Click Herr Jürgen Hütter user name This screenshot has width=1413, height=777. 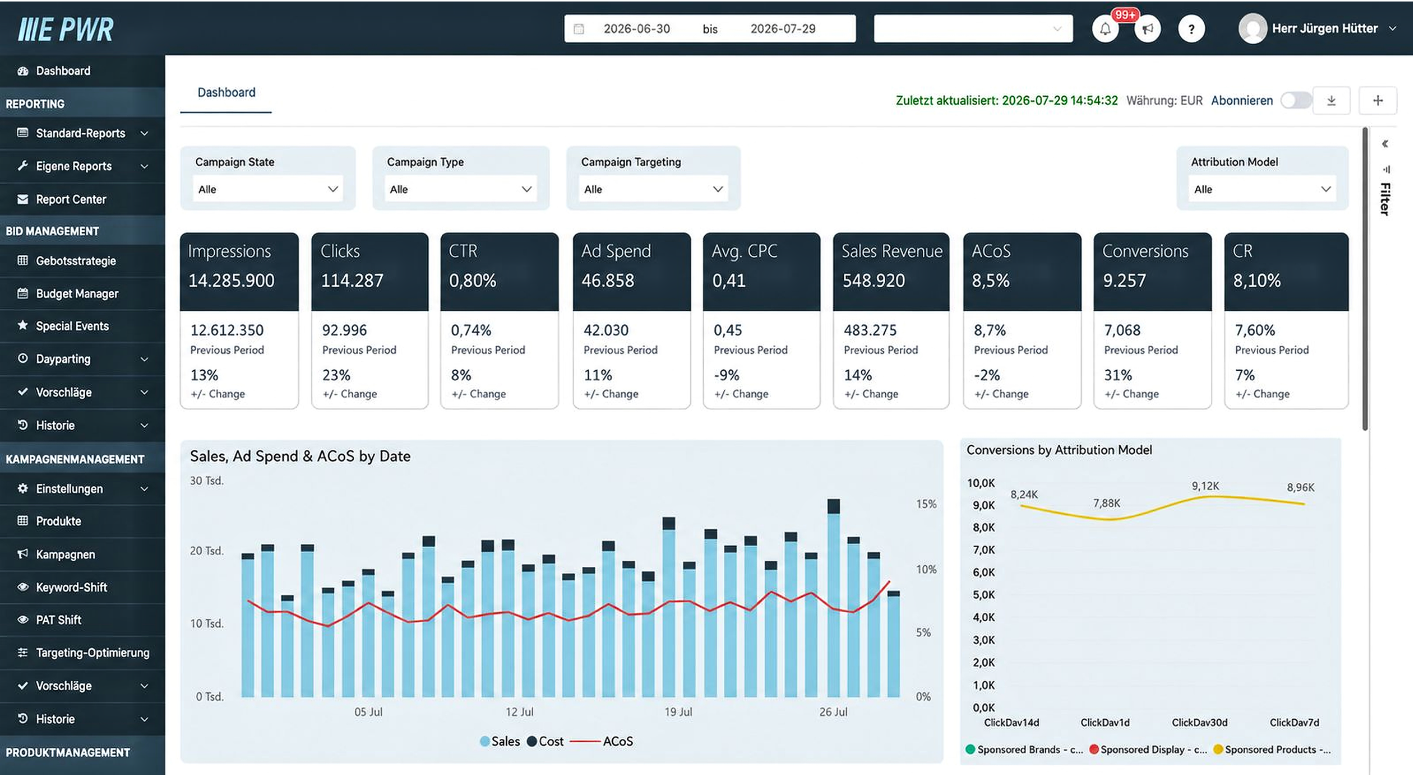click(x=1325, y=29)
